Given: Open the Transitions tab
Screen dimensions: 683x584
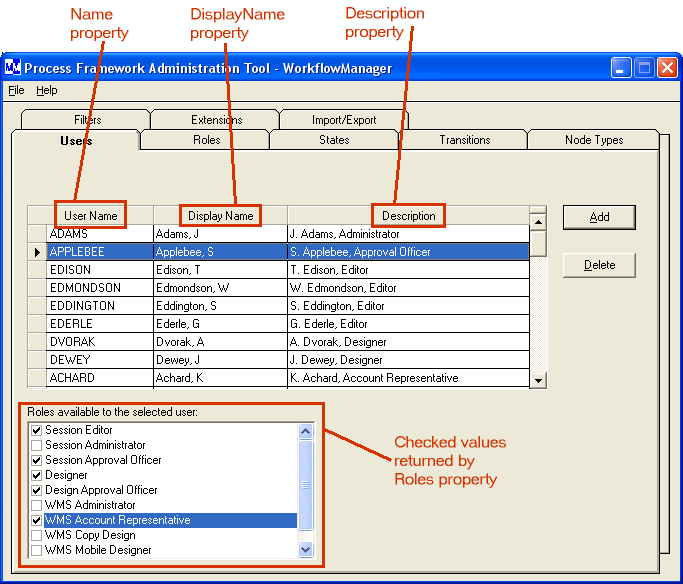Looking at the screenshot, I should click(464, 140).
